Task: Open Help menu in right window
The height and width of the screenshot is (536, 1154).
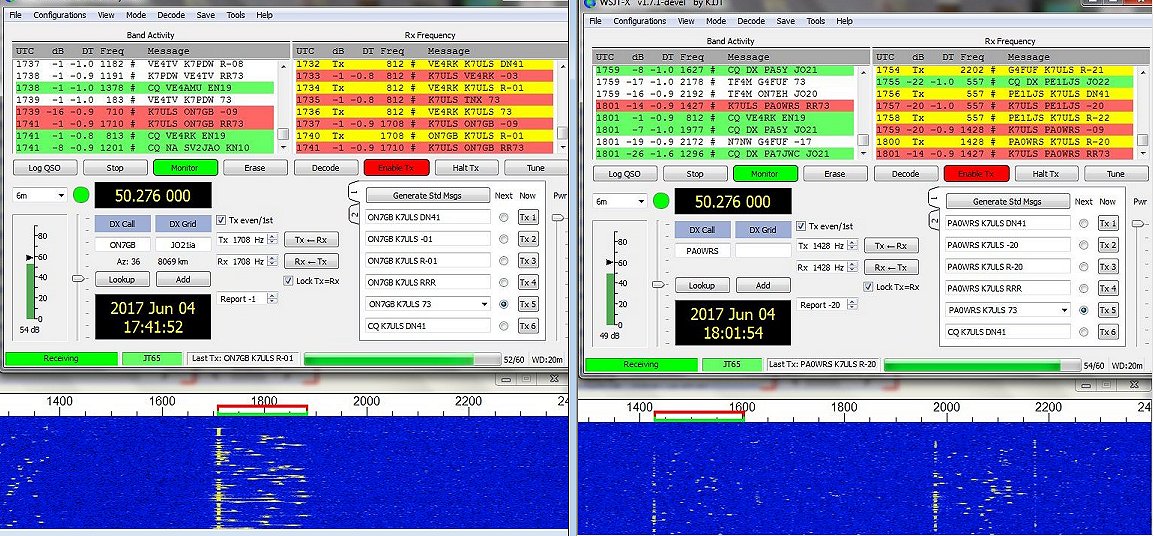Action: 844,21
